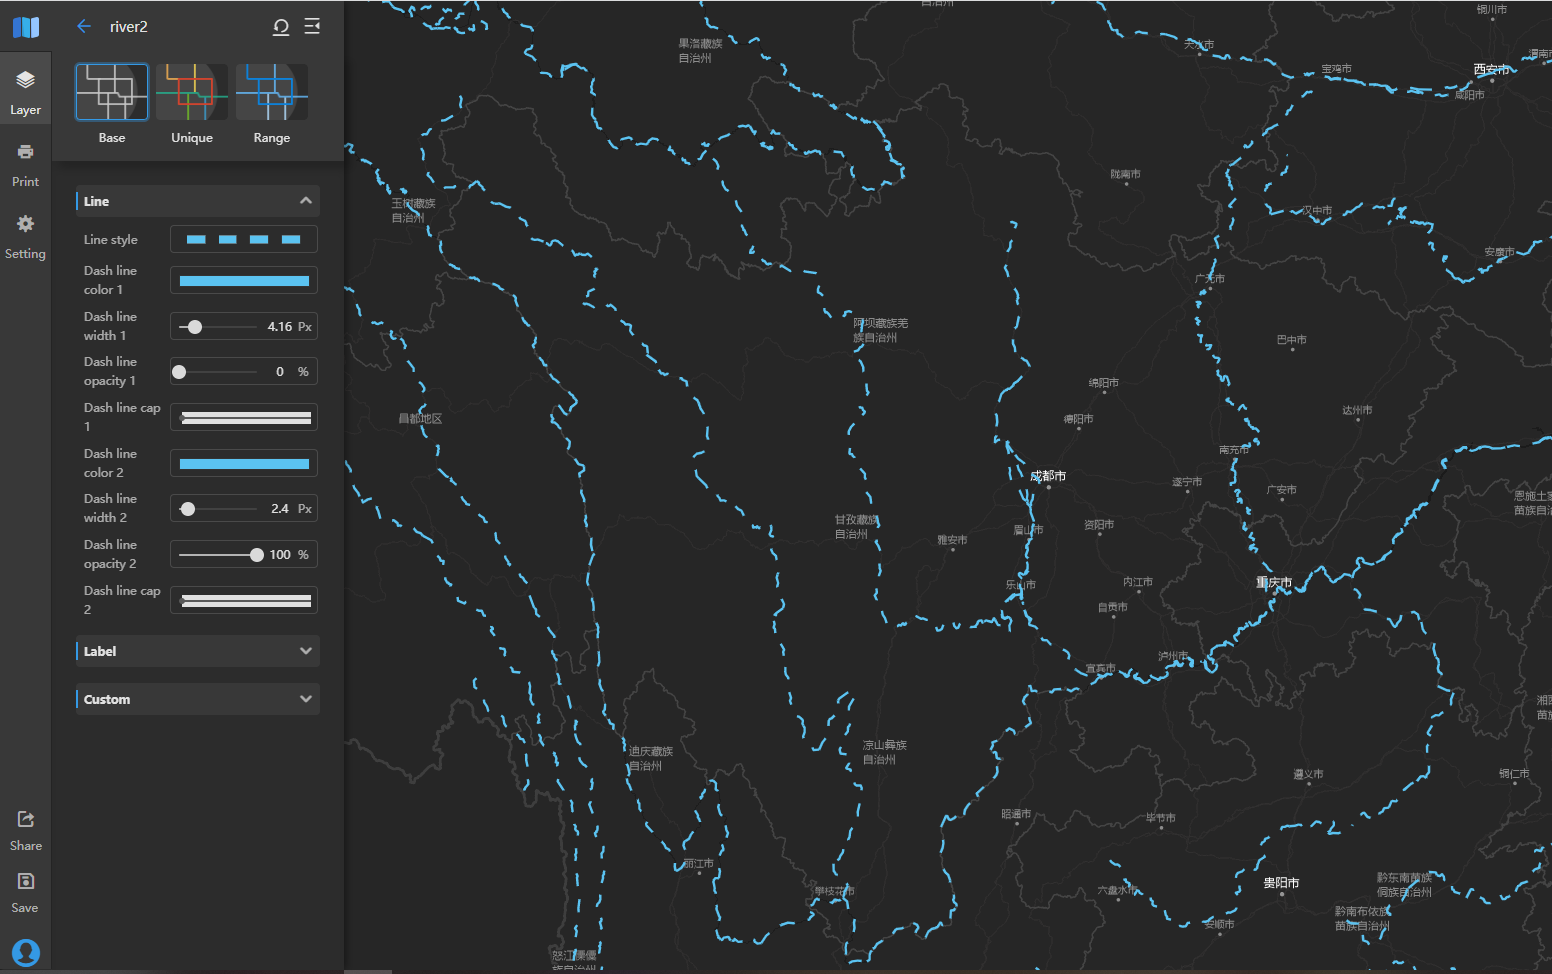Click the Dash line width 1 value field
Viewport: 1552px width, 974px height.
tap(279, 327)
